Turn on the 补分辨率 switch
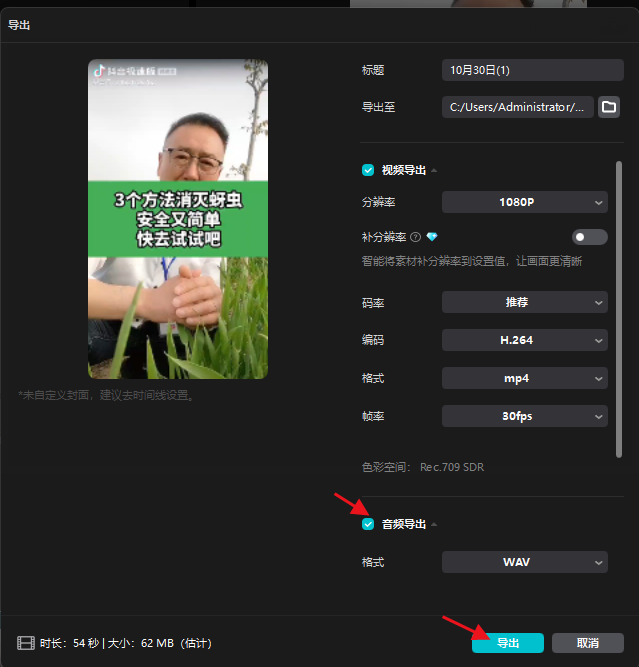The width and height of the screenshot is (639, 667). coord(589,237)
